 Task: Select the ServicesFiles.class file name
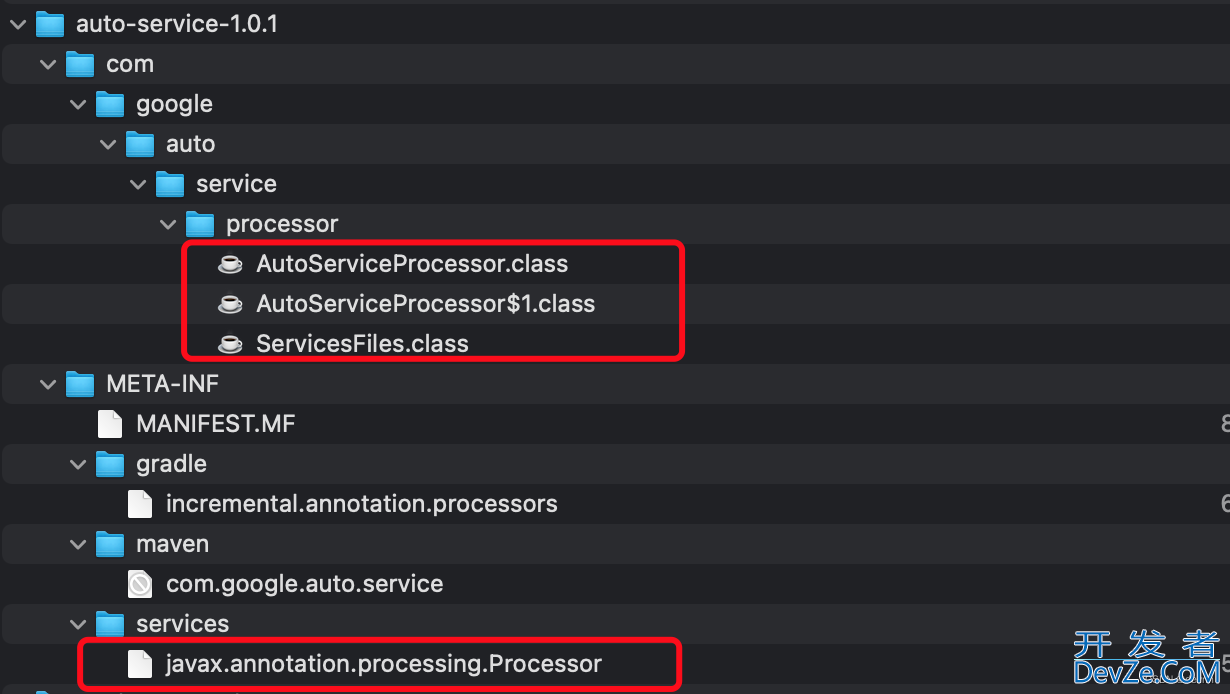(362, 344)
